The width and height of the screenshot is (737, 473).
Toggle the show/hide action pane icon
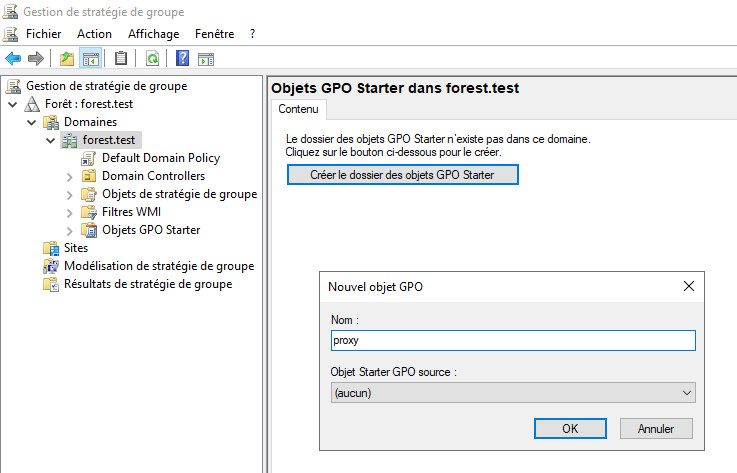(206, 59)
